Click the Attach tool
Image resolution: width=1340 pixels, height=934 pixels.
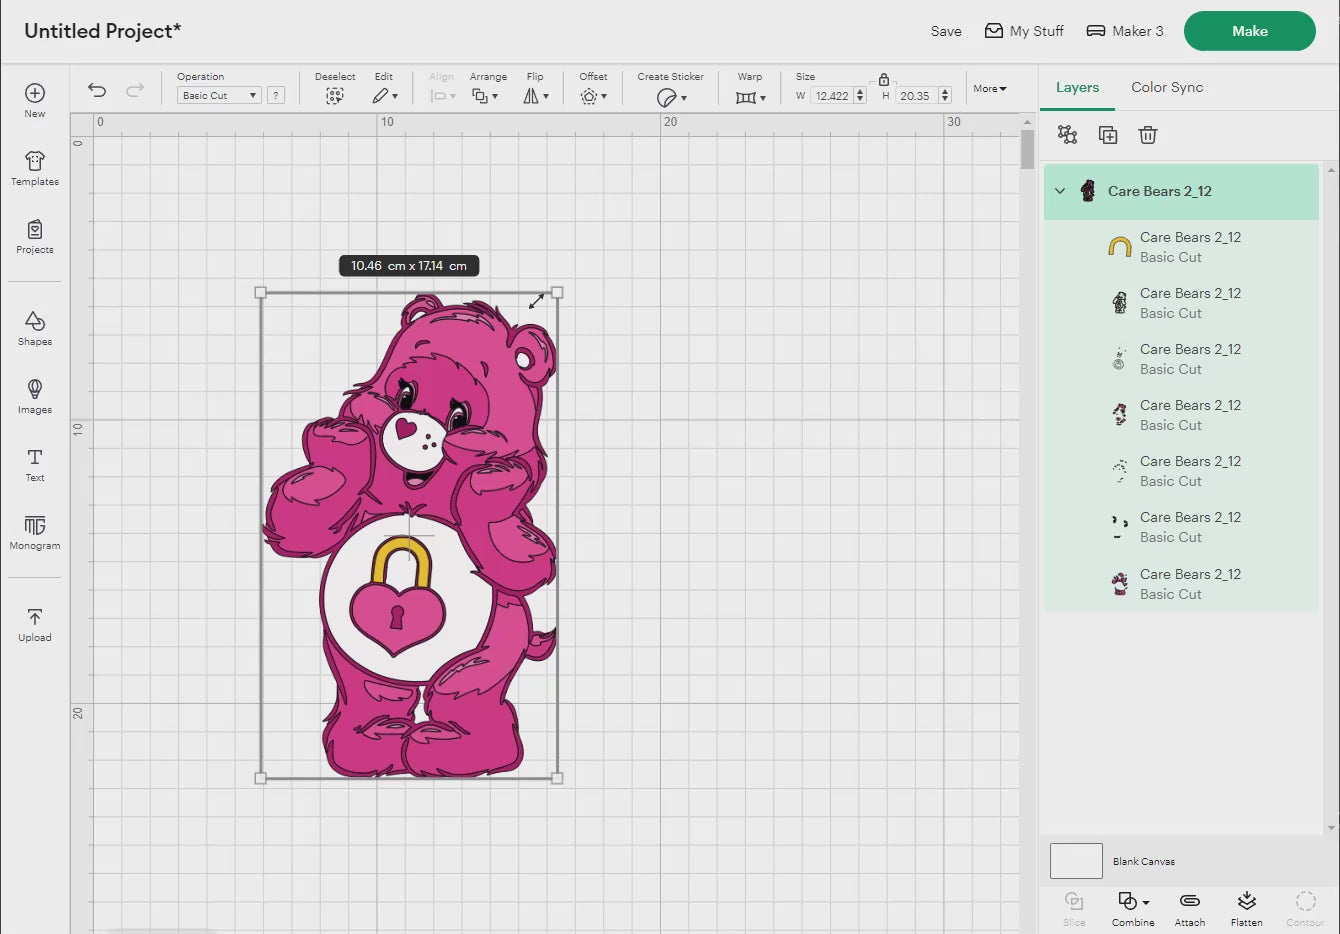coord(1190,908)
